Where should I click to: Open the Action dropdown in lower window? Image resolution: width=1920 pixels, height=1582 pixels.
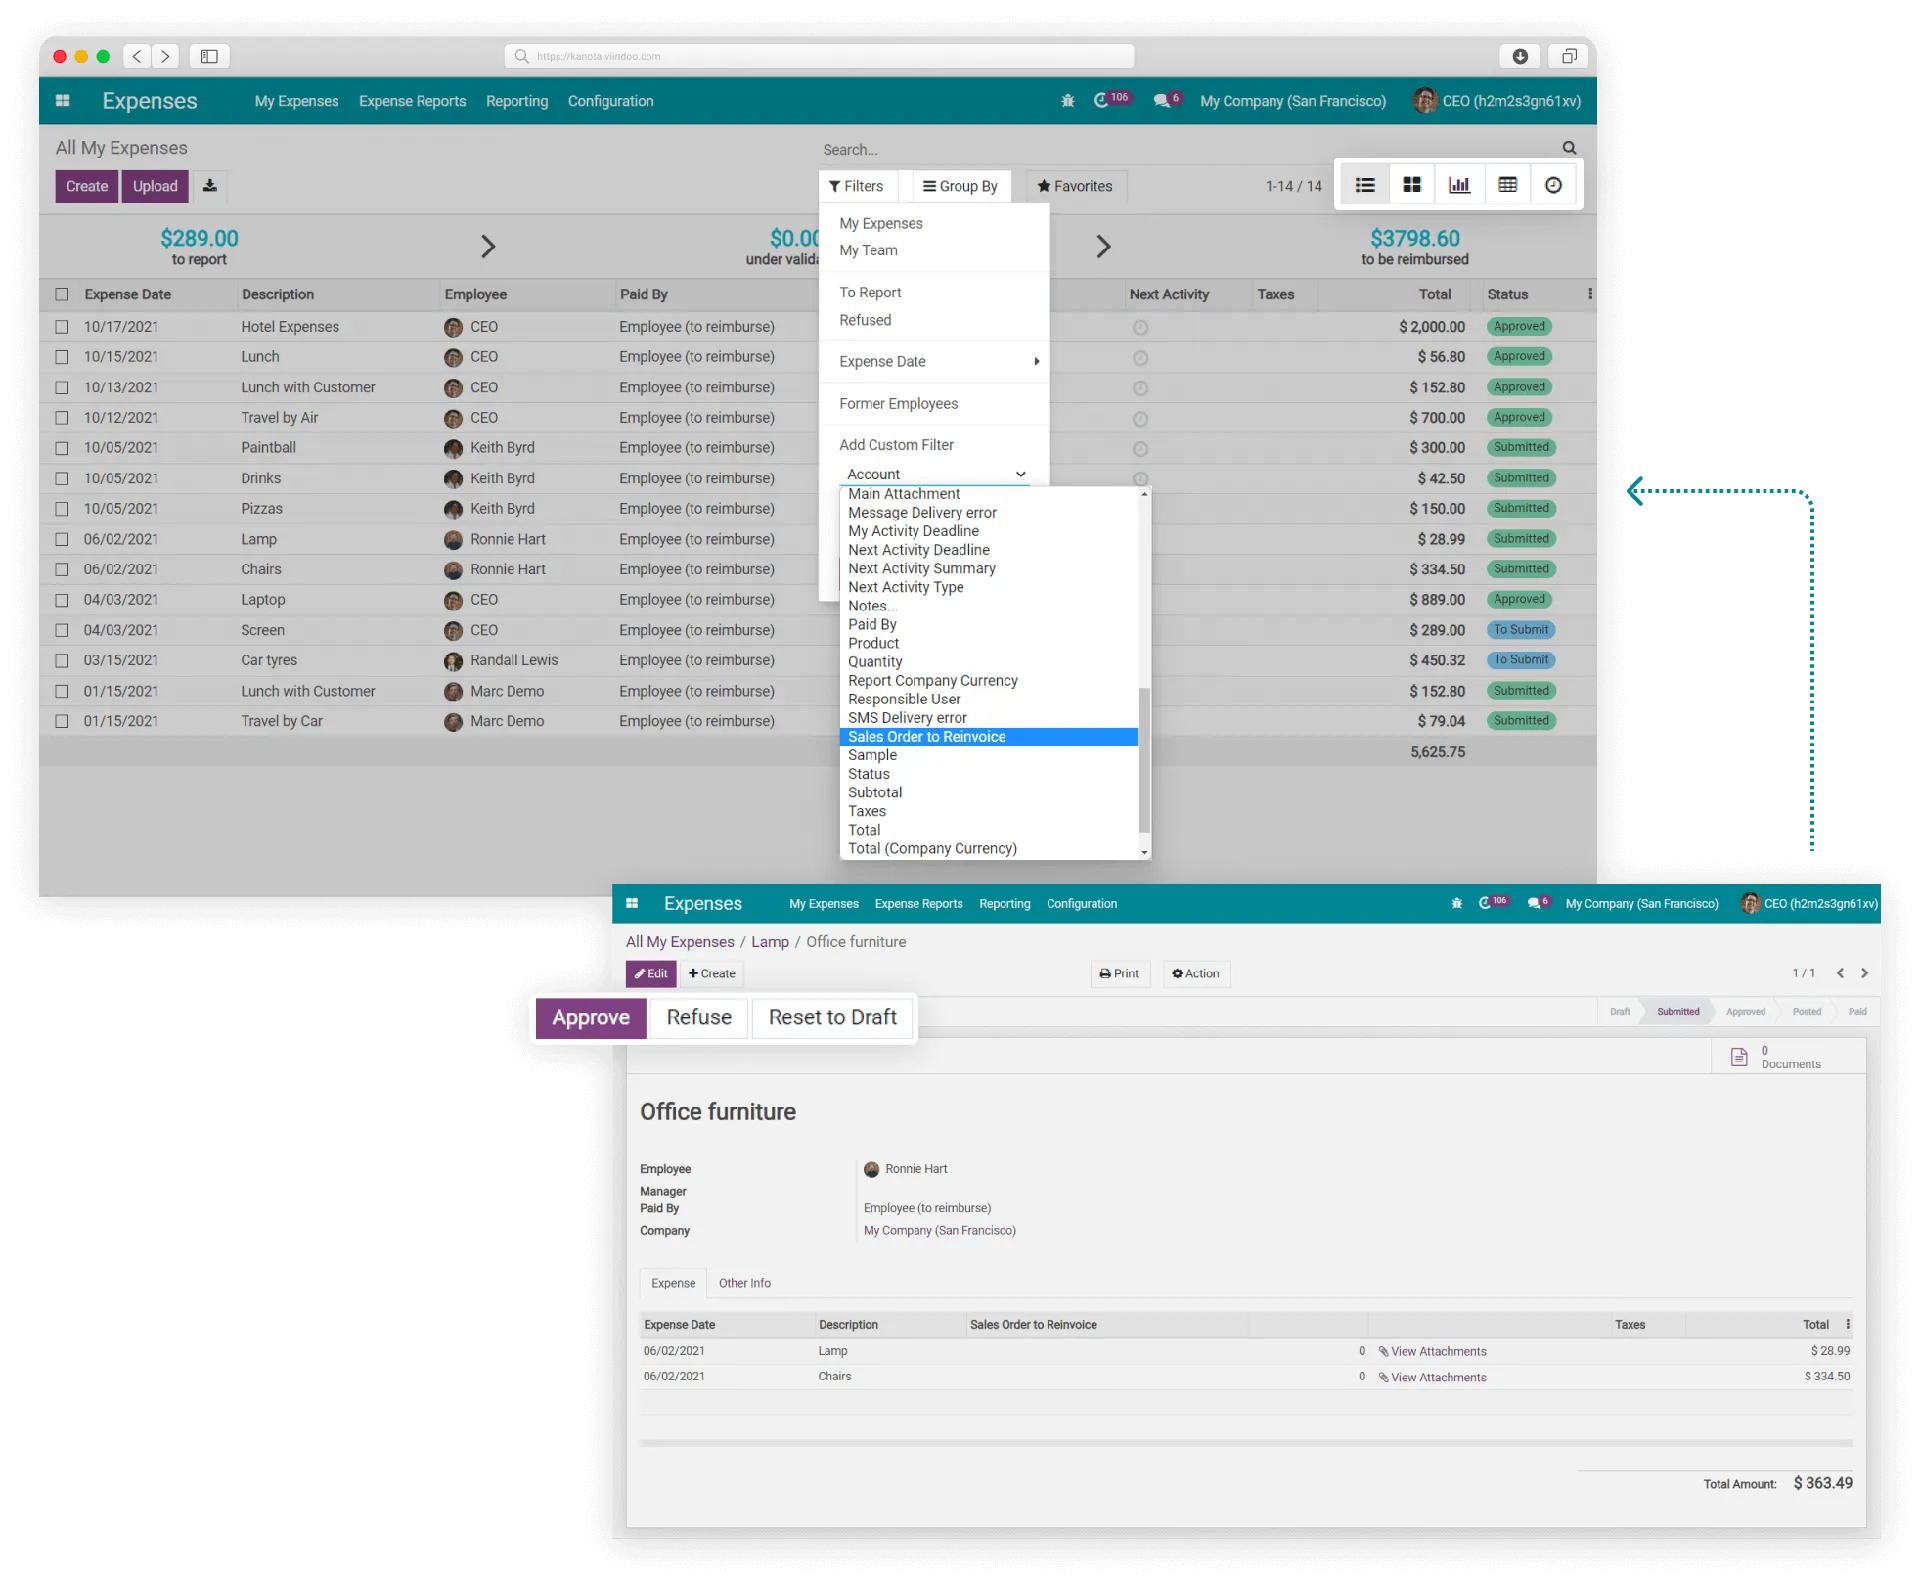(1196, 973)
